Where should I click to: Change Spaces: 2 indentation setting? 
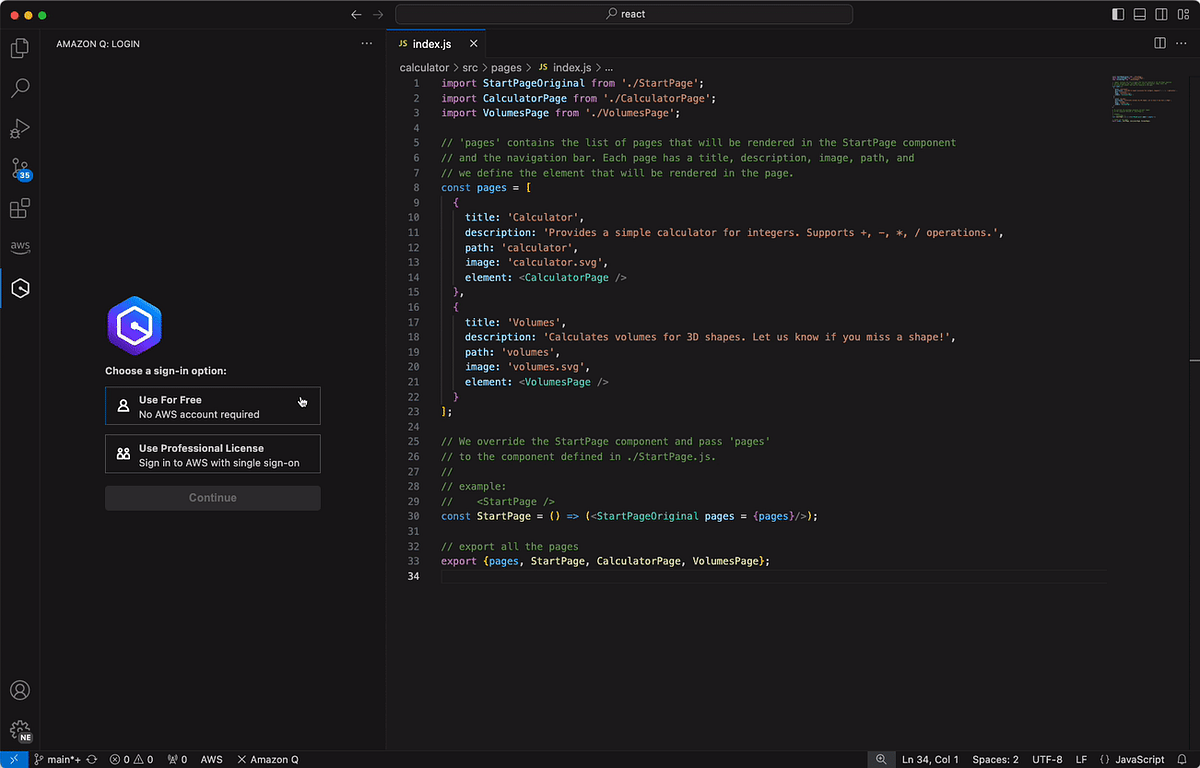[996, 759]
